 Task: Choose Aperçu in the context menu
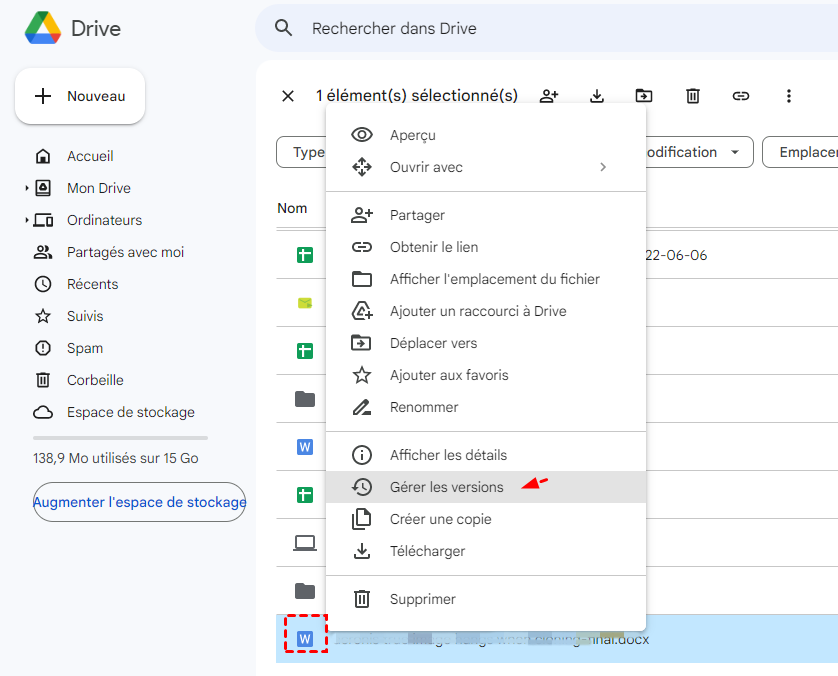(x=486, y=135)
